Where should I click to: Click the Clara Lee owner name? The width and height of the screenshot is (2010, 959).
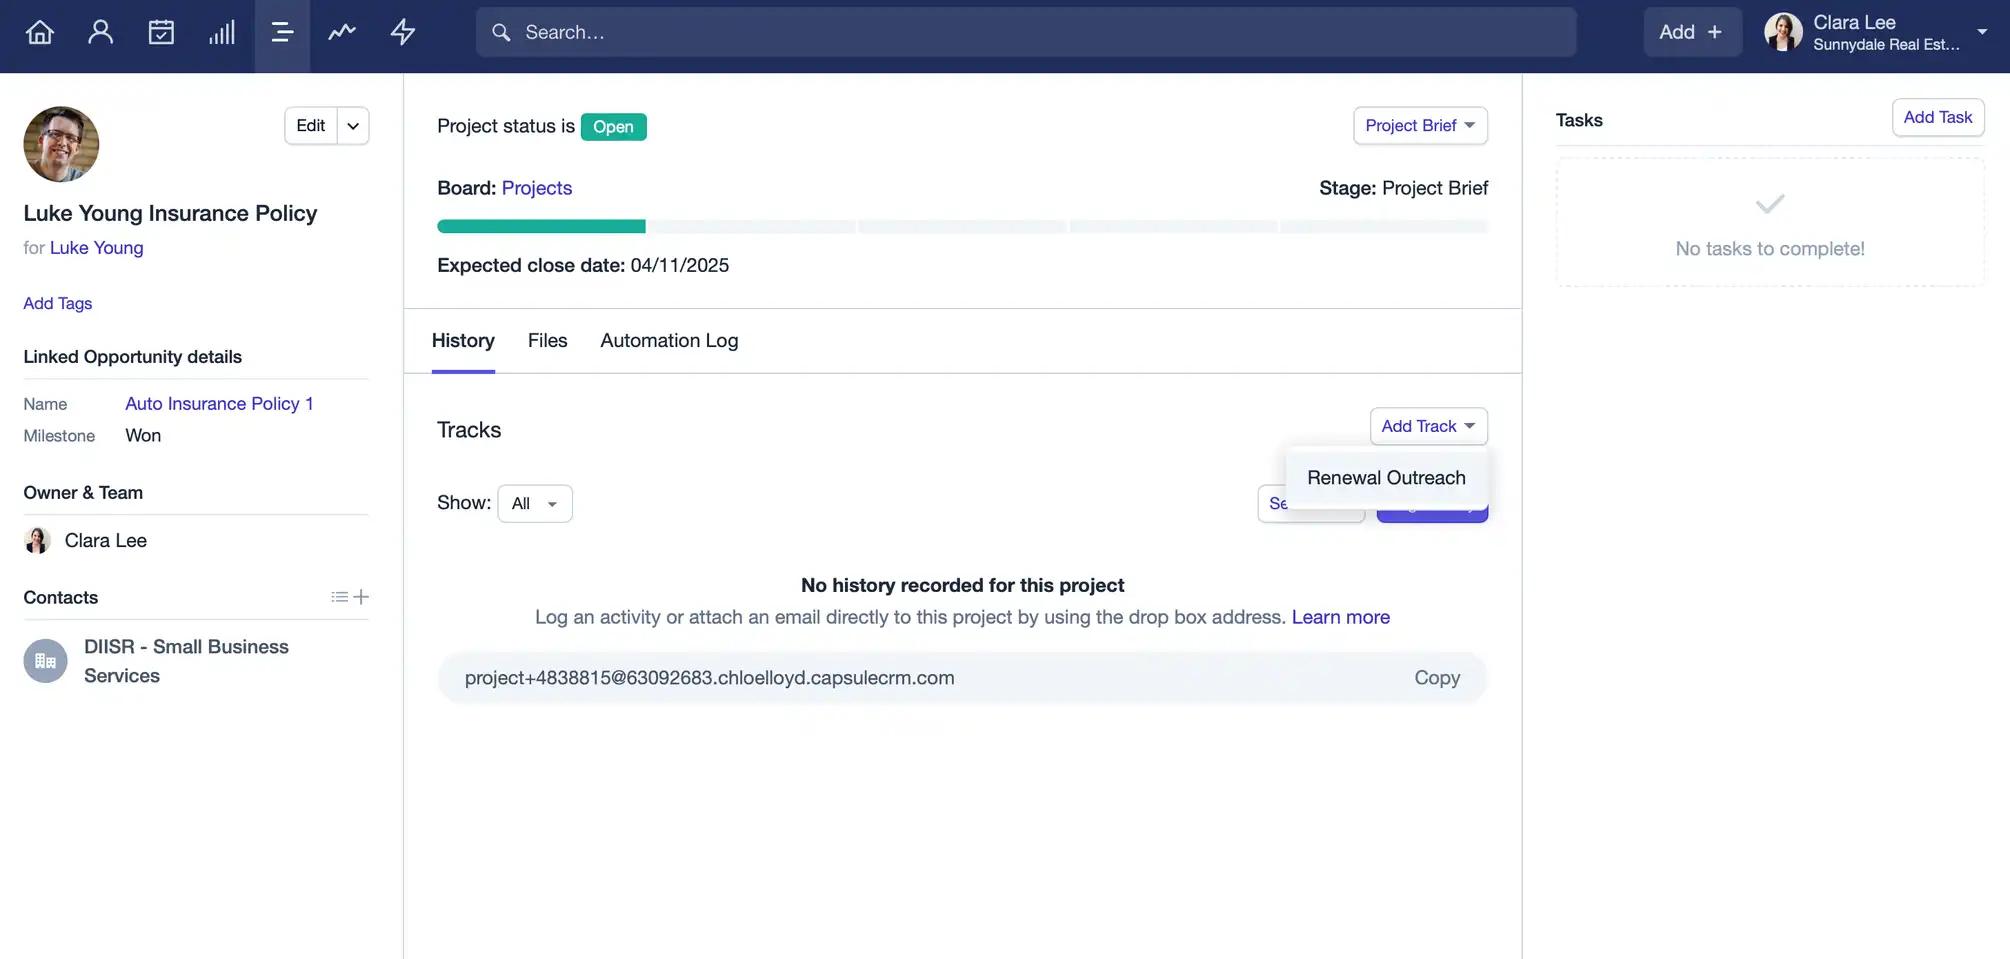coord(106,541)
